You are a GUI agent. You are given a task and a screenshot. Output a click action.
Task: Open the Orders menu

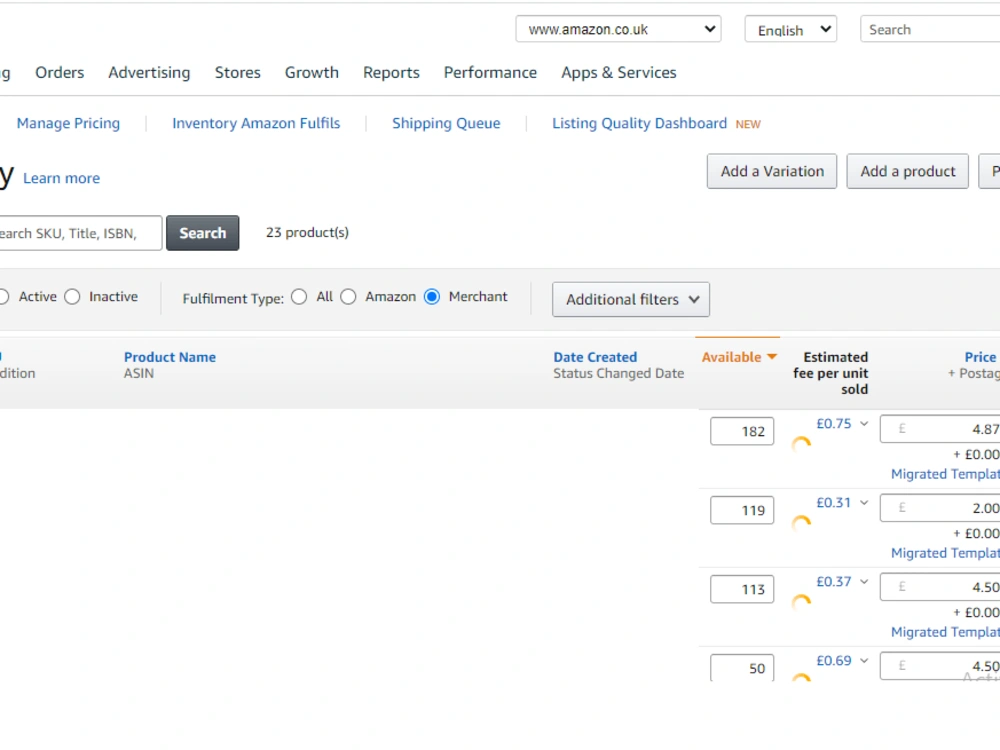(59, 73)
